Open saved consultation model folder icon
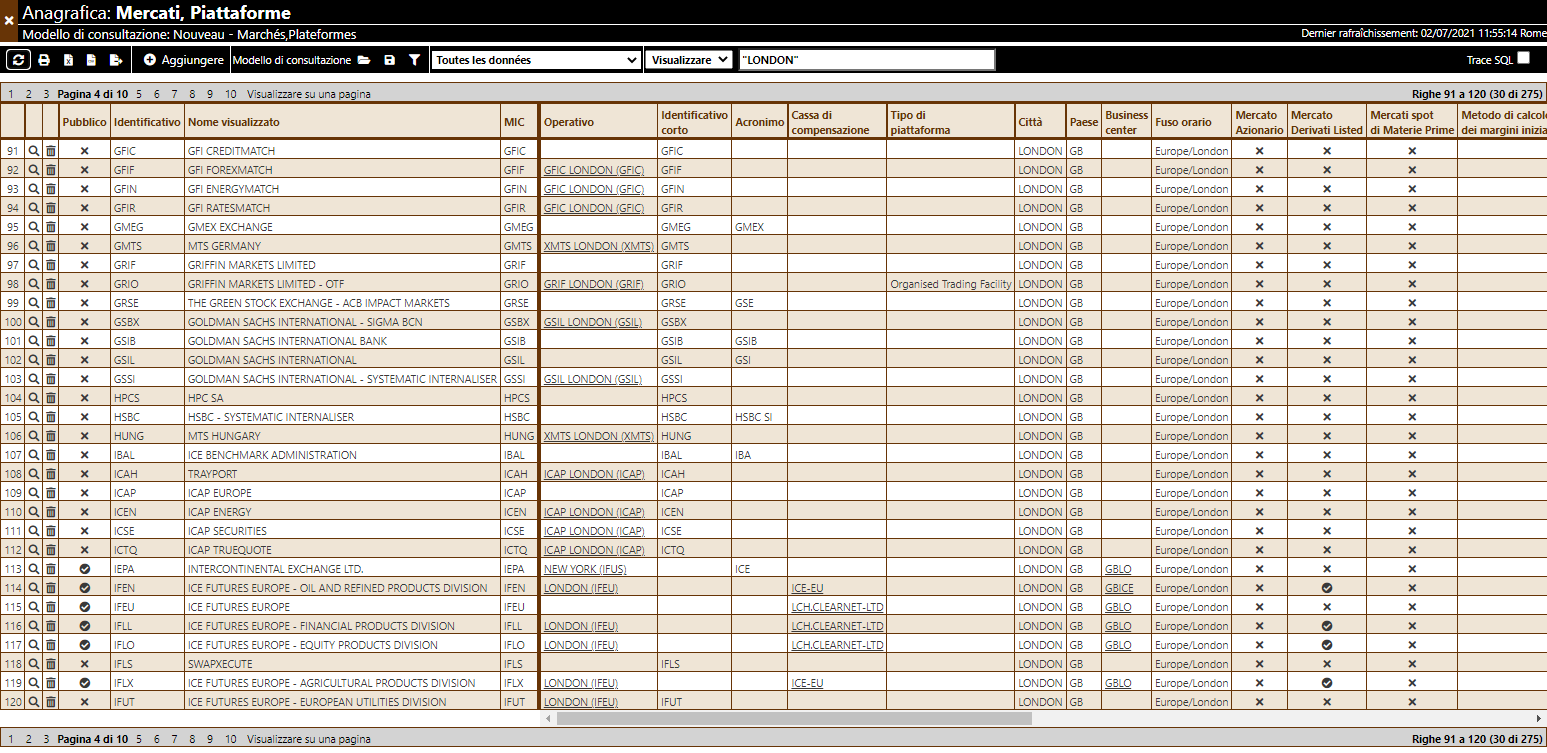1547x753 pixels. click(364, 60)
